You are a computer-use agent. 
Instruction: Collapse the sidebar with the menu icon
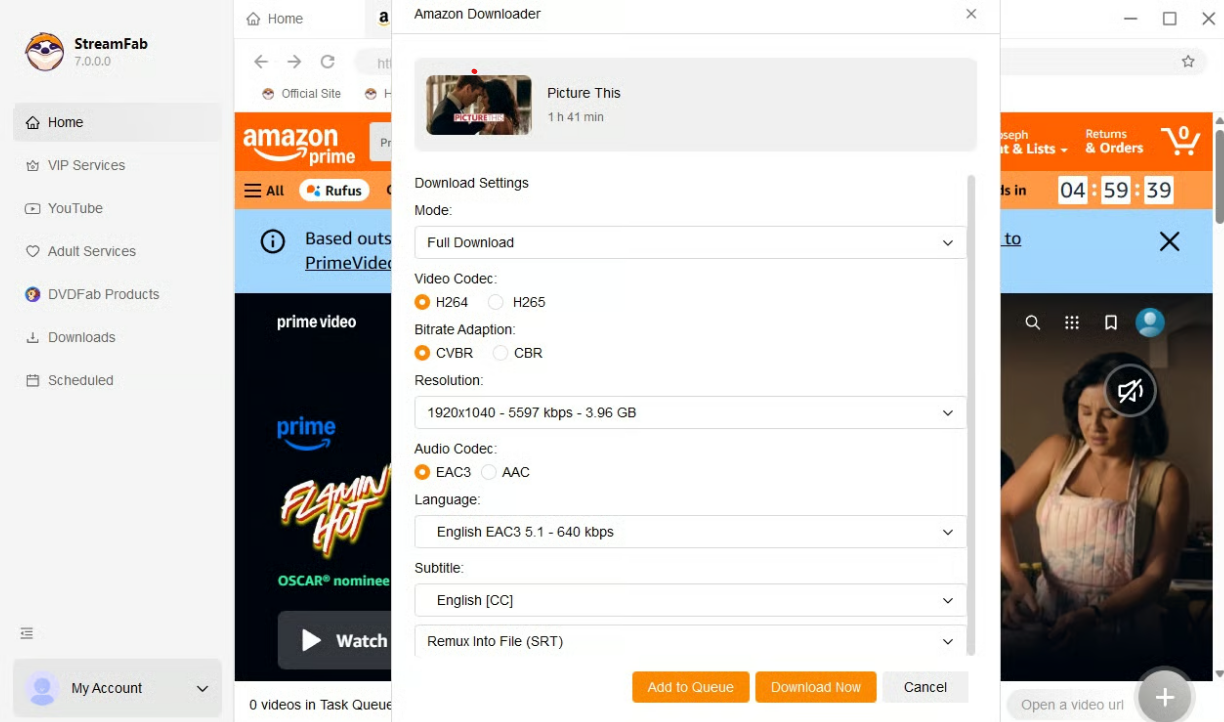[x=27, y=633]
